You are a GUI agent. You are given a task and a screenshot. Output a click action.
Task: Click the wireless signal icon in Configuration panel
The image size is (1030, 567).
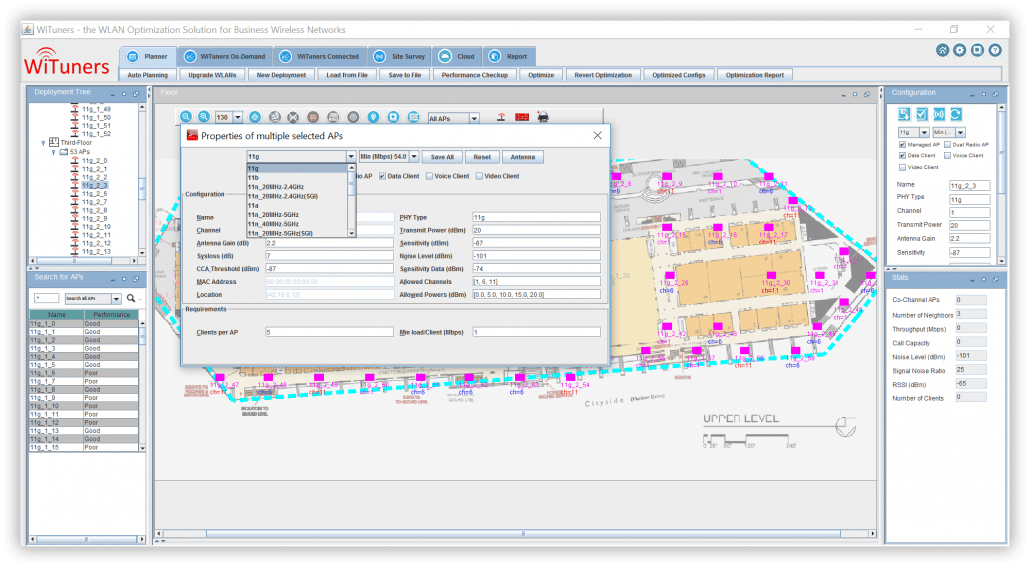(x=939, y=114)
